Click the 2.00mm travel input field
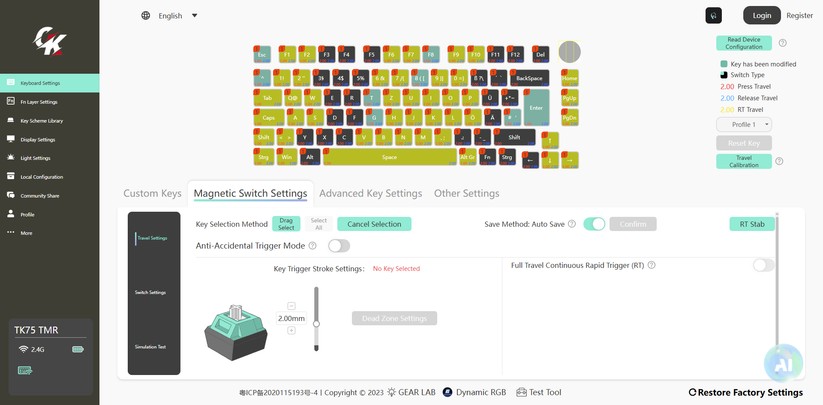Image resolution: width=823 pixels, height=405 pixels. (291, 318)
